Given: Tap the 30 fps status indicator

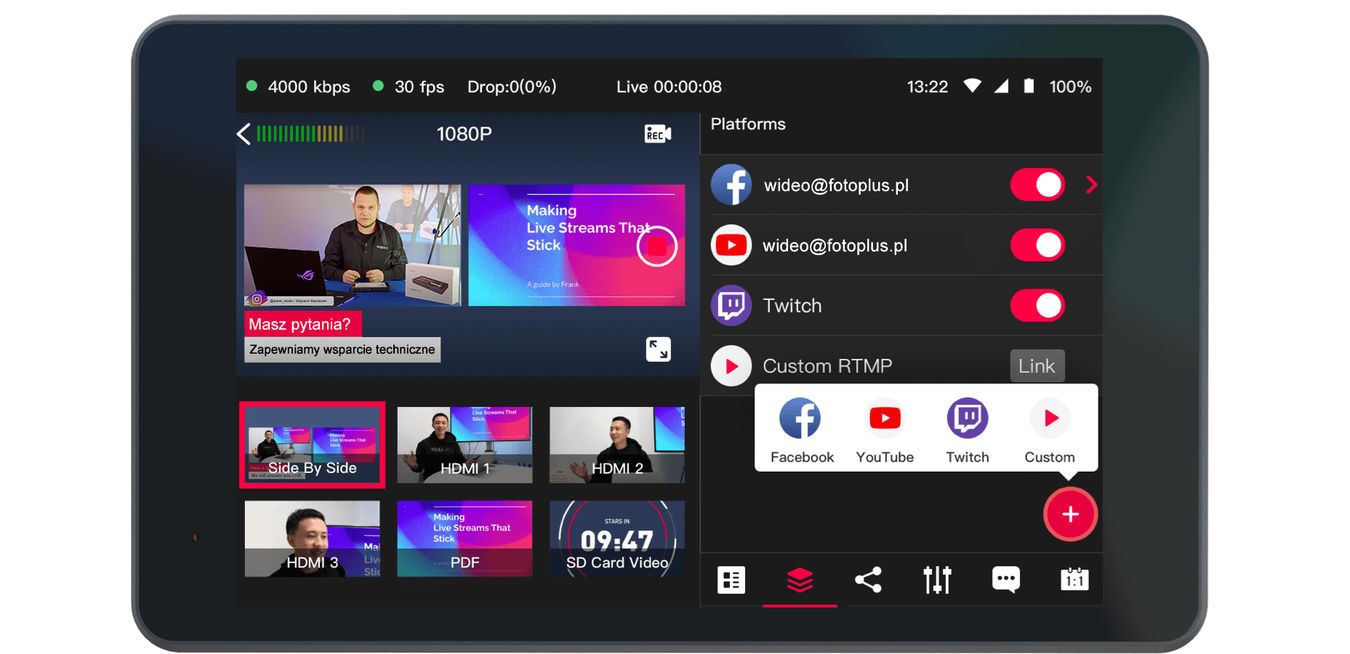Looking at the screenshot, I should tap(408, 87).
